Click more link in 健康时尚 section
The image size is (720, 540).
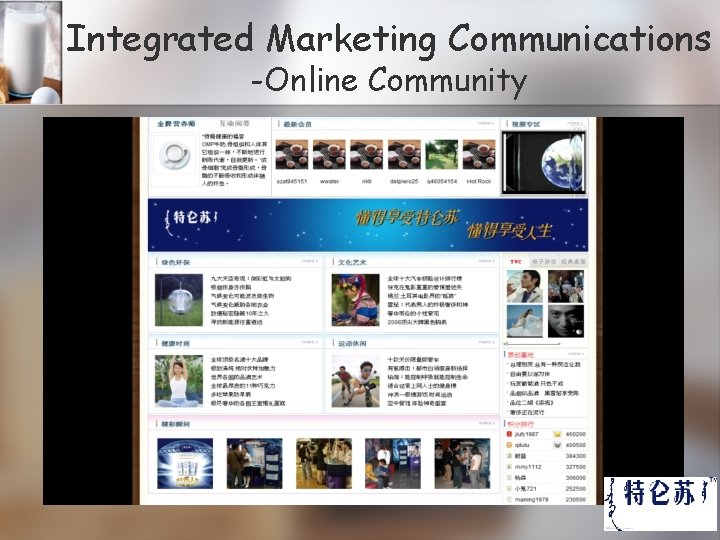310,342
